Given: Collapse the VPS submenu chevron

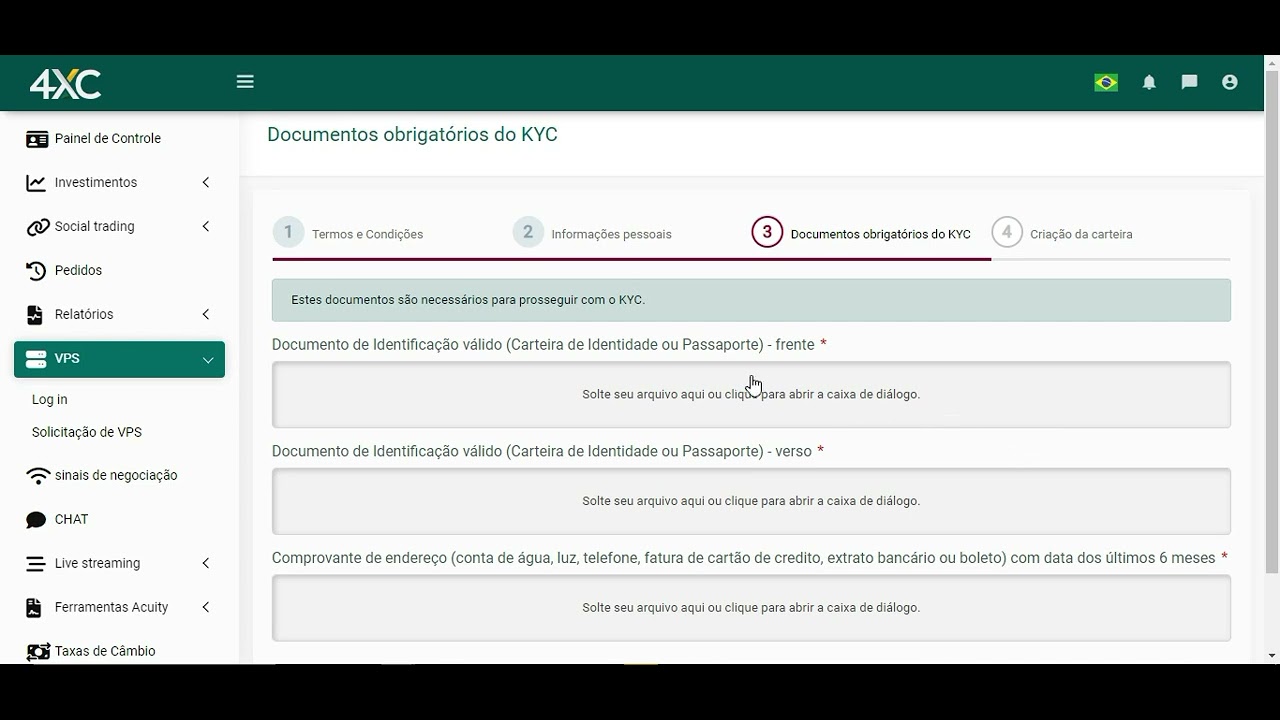Looking at the screenshot, I should click(x=208, y=359).
